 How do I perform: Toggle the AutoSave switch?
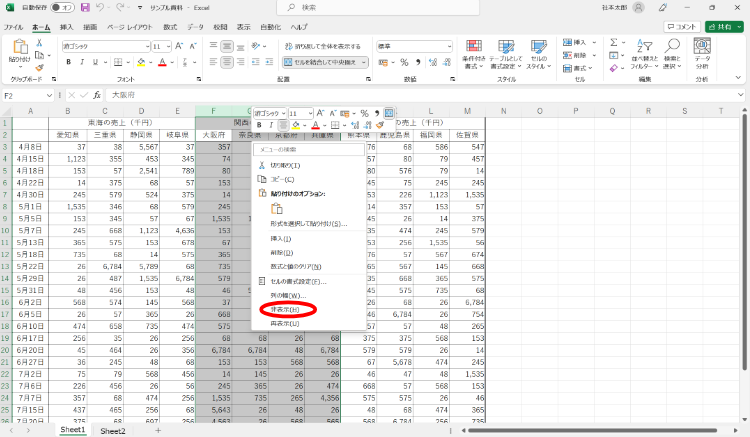click(62, 8)
